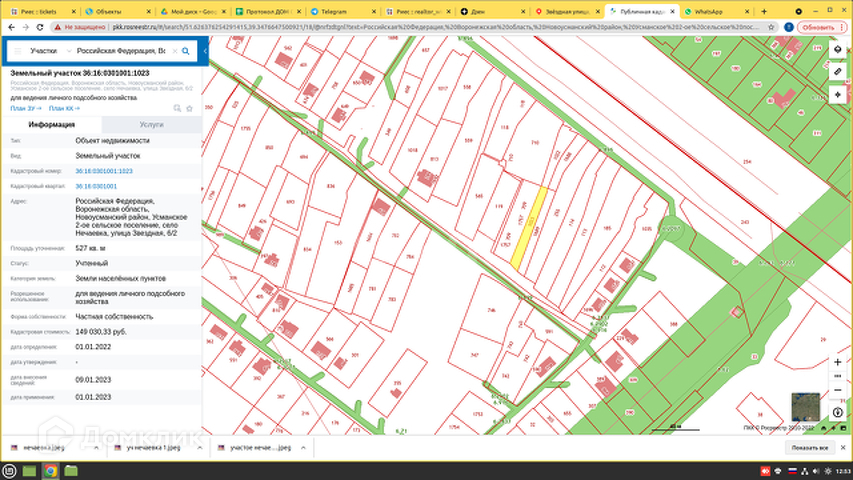Add parcel to favorites with star
Screen dimensions: 853x480
187,108
